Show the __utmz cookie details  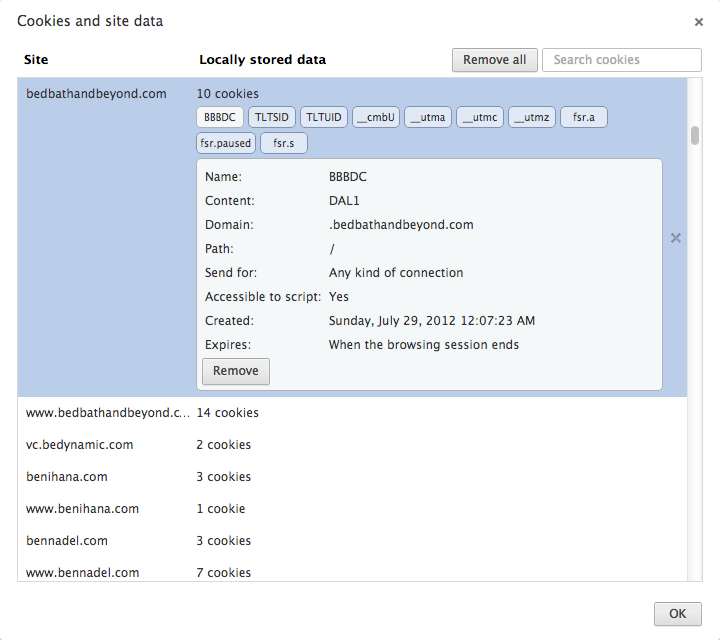(x=532, y=117)
